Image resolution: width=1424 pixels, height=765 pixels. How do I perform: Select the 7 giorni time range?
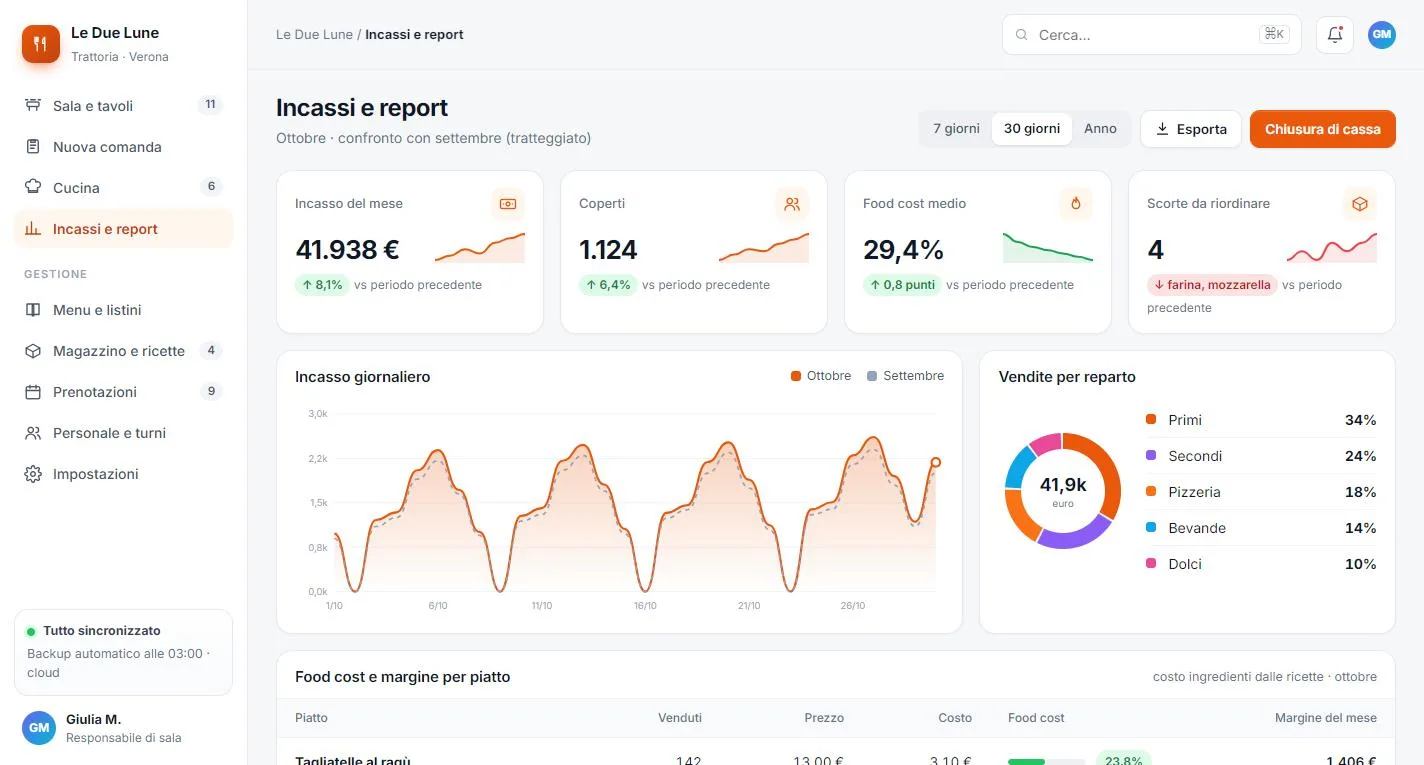pos(956,129)
